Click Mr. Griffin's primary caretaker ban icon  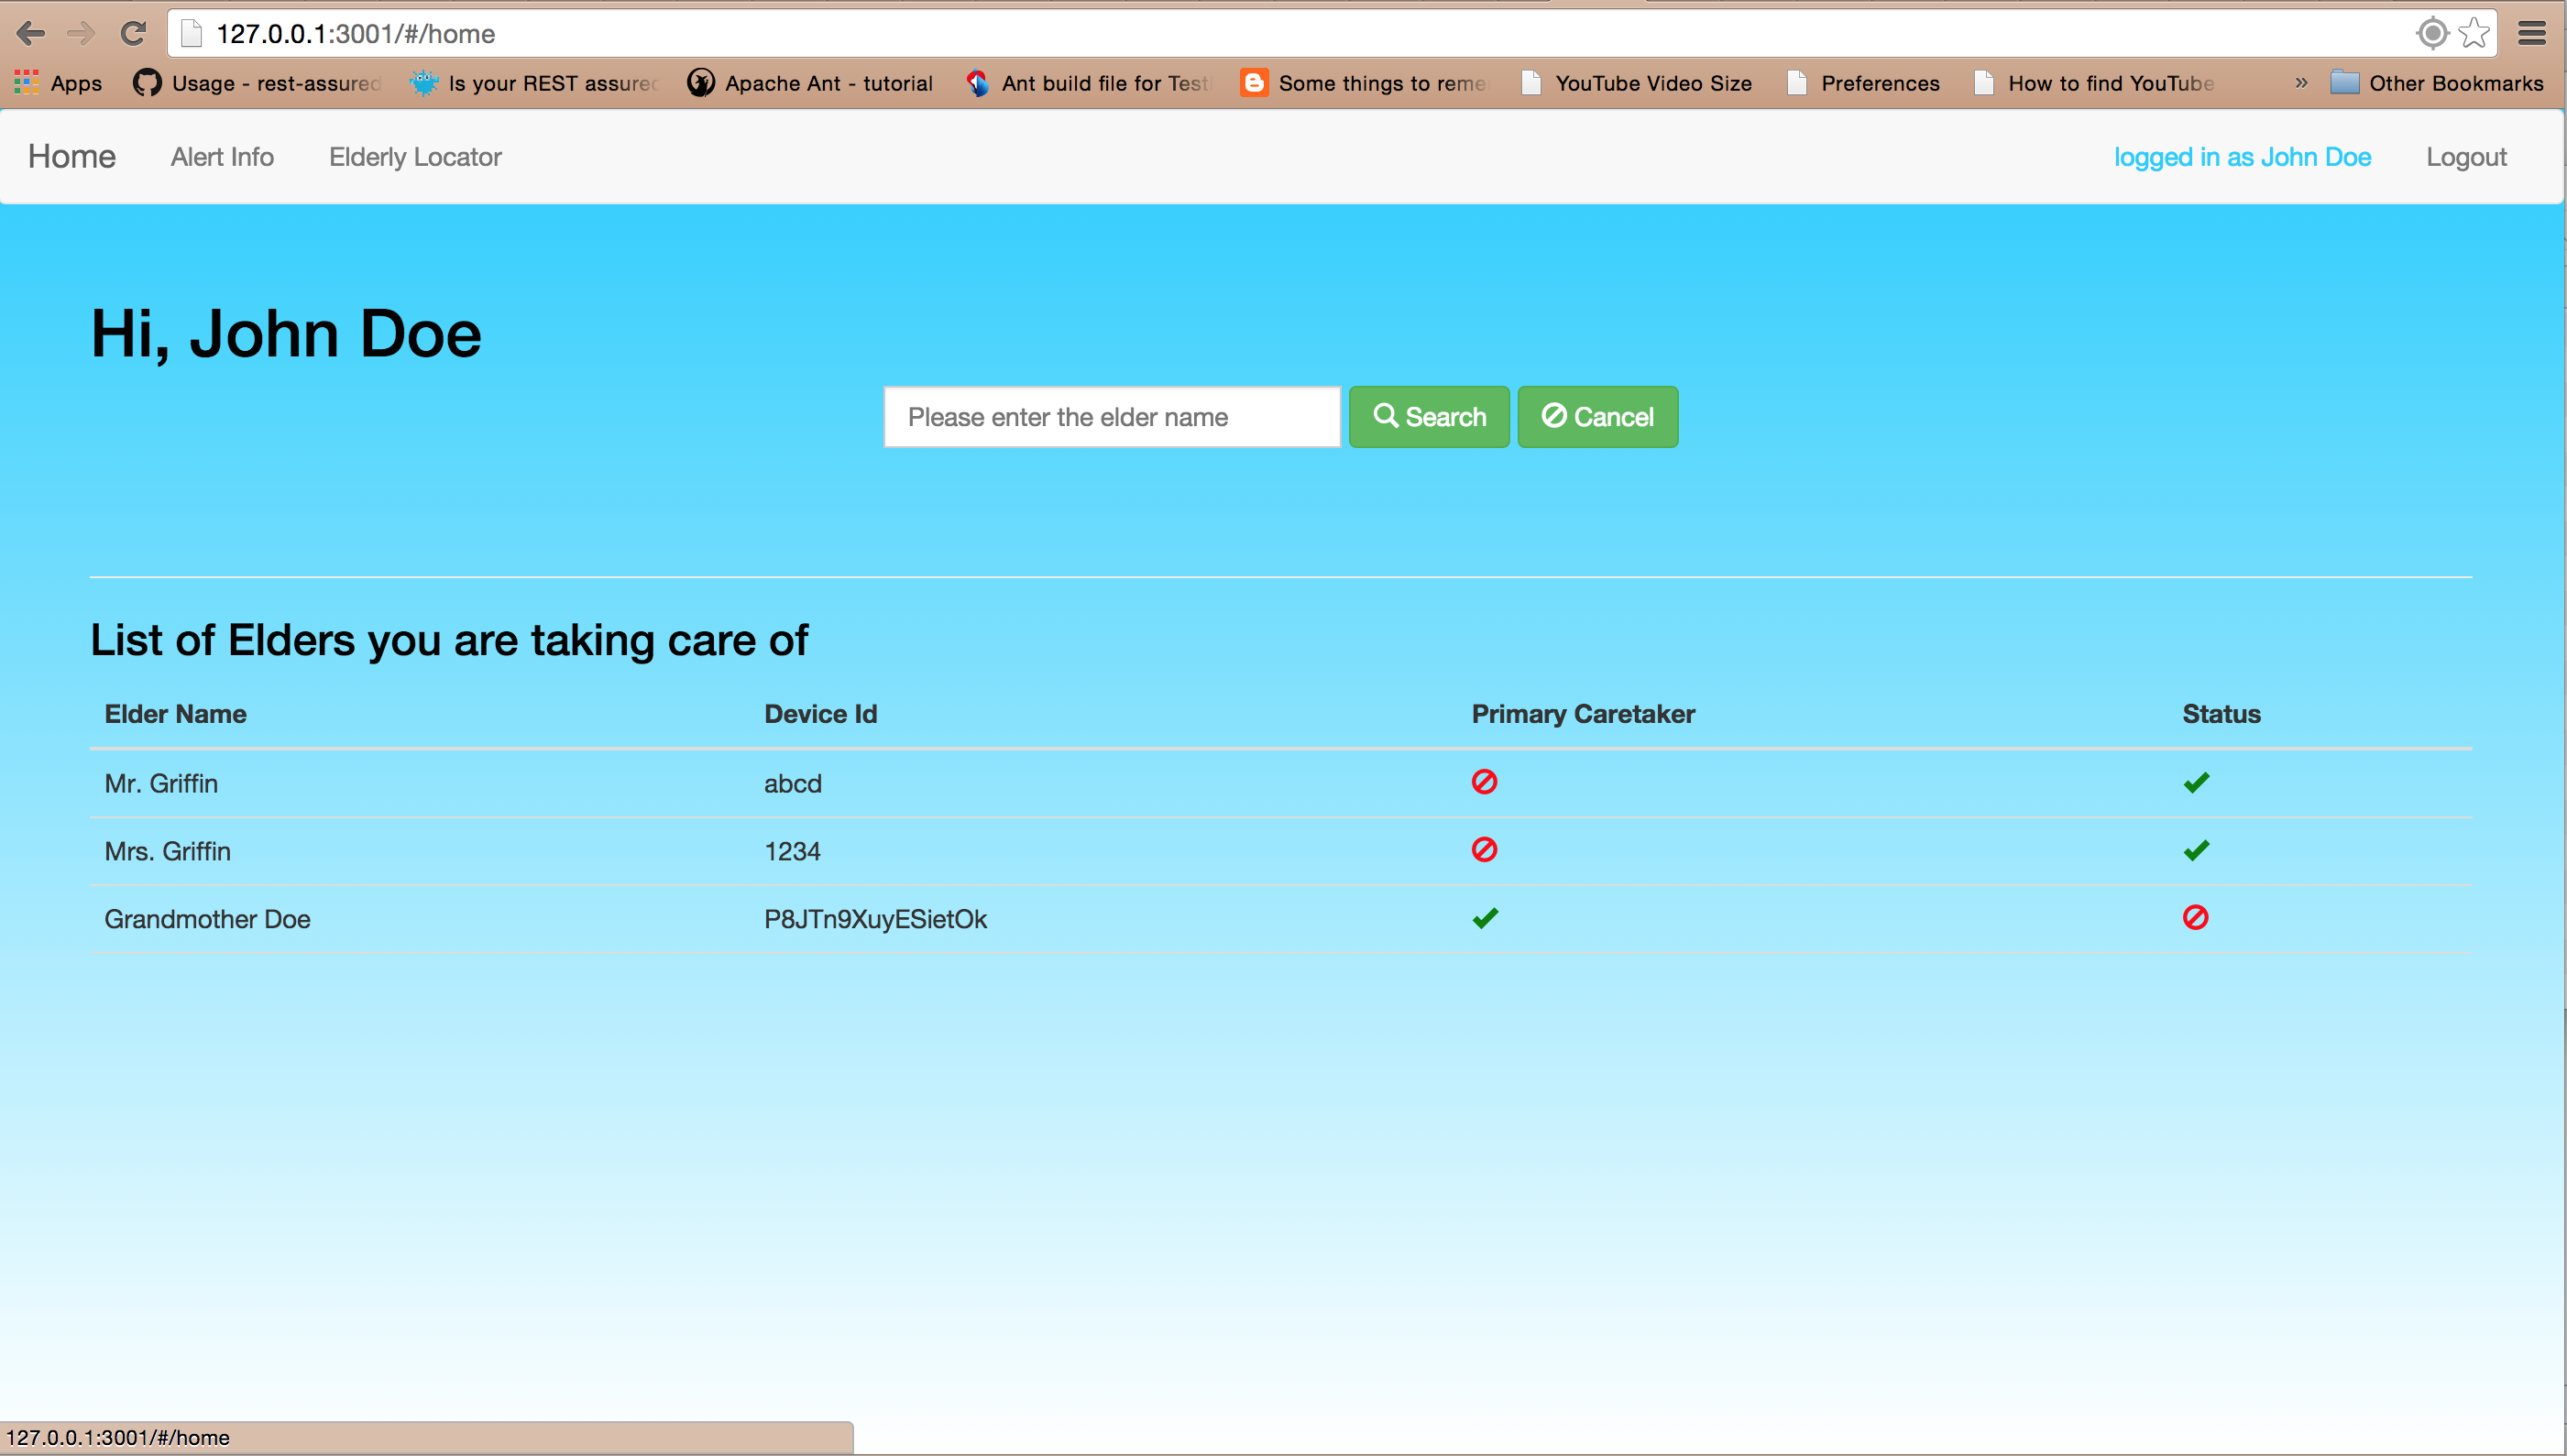click(x=1484, y=782)
